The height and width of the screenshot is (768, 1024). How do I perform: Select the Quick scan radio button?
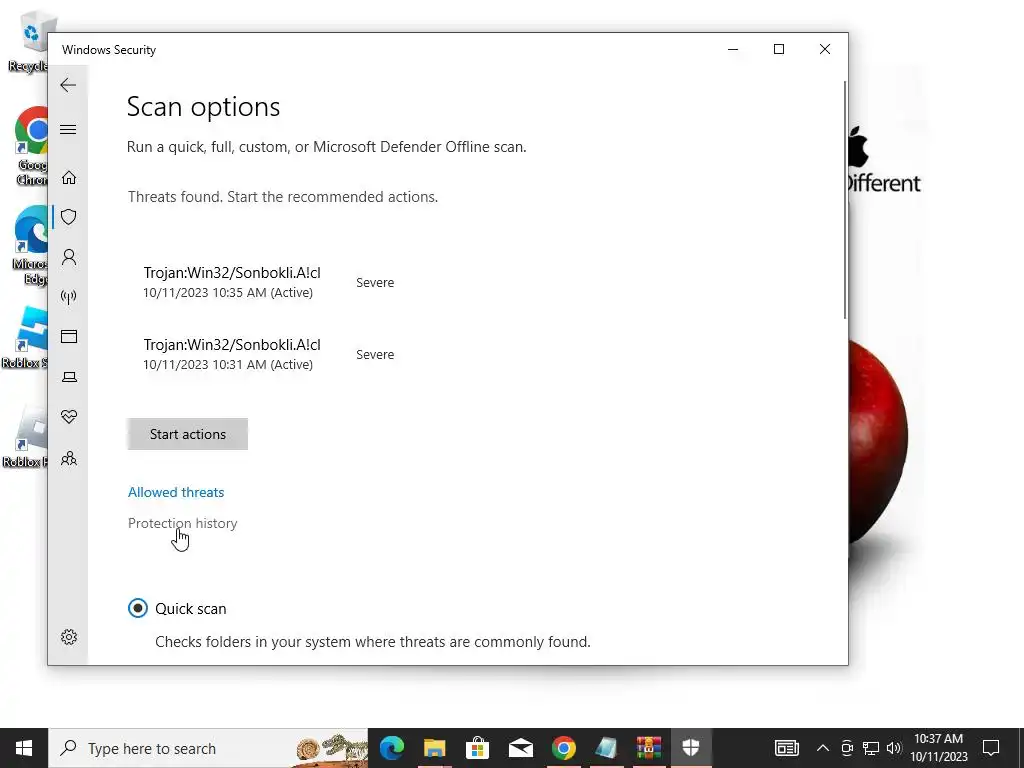coord(138,608)
